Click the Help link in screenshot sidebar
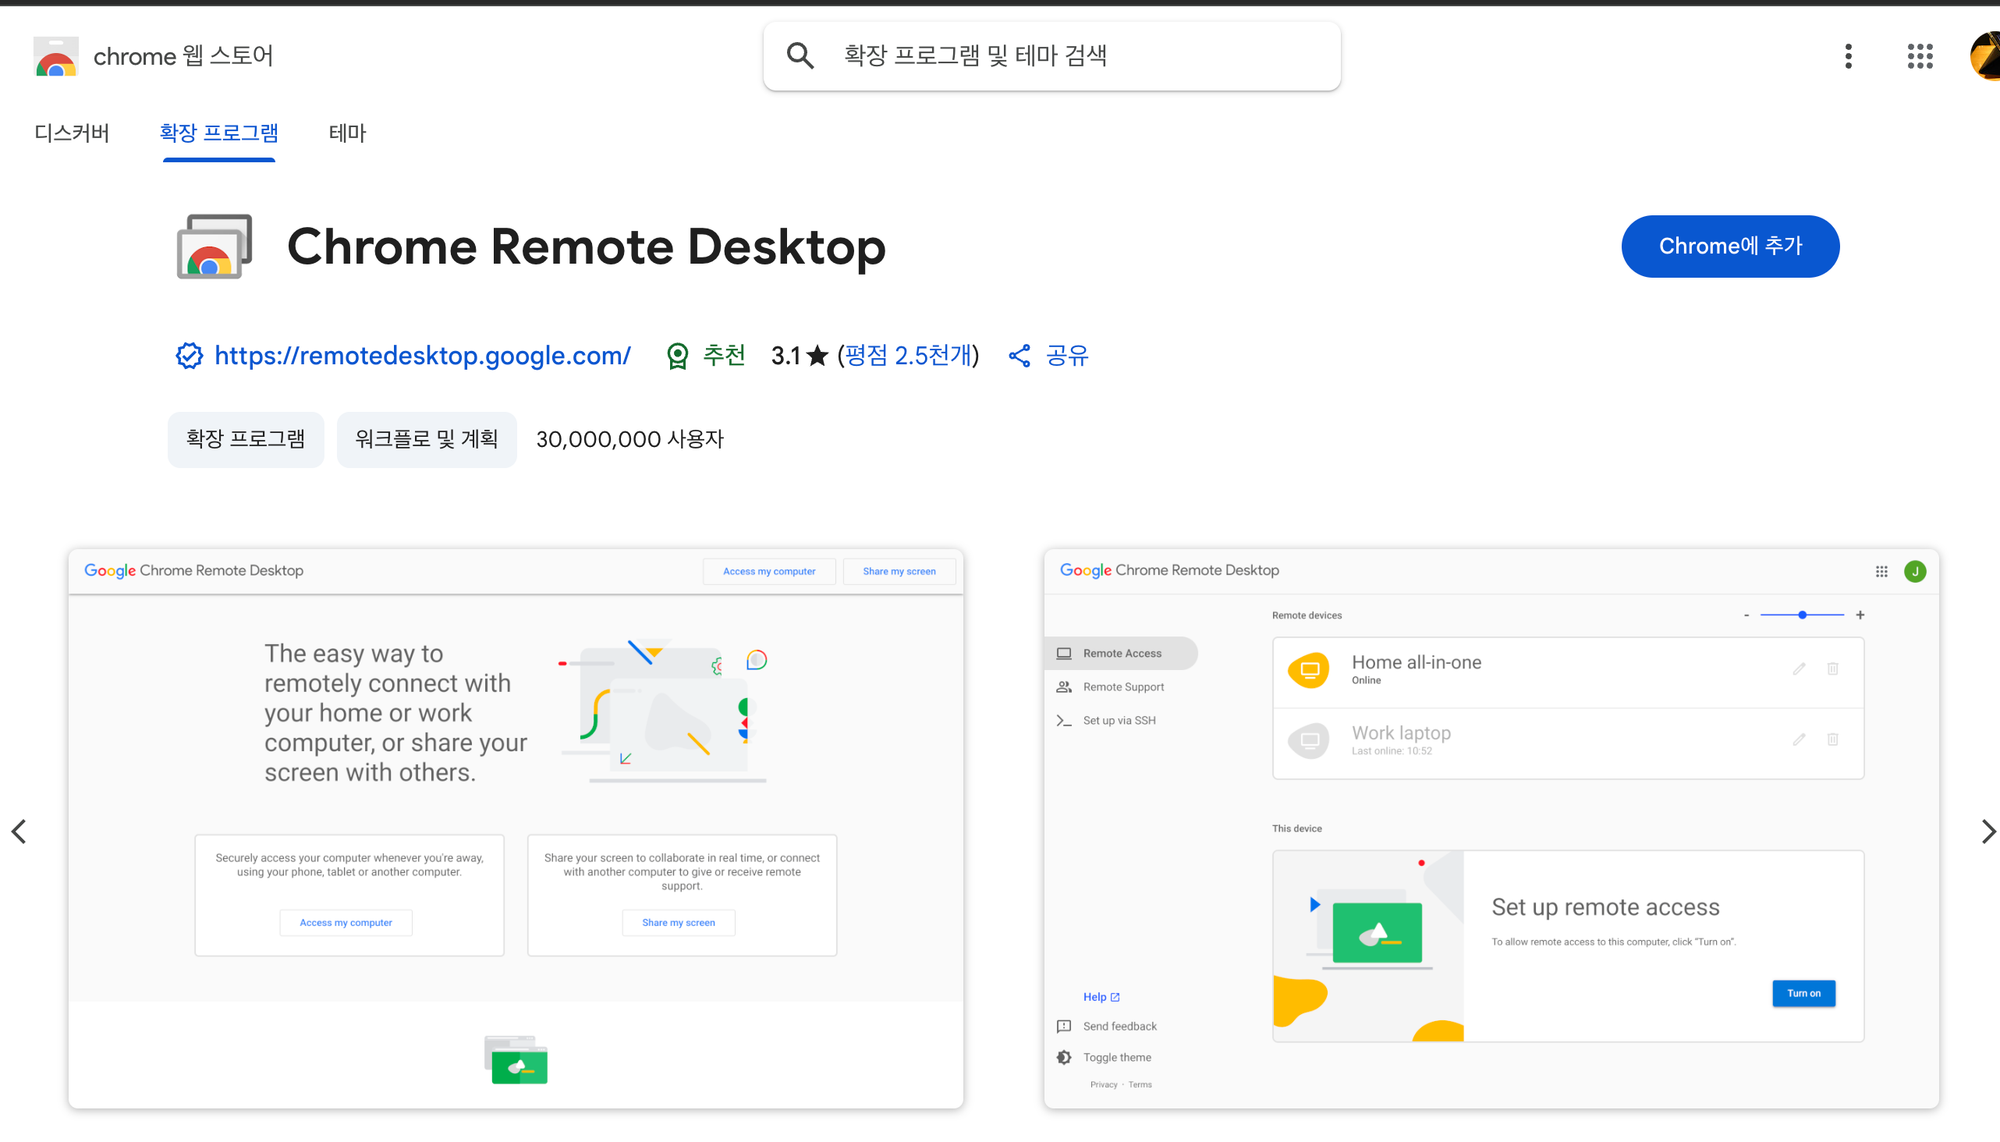Screen dimensions: 2000x1142 [x=1101, y=998]
